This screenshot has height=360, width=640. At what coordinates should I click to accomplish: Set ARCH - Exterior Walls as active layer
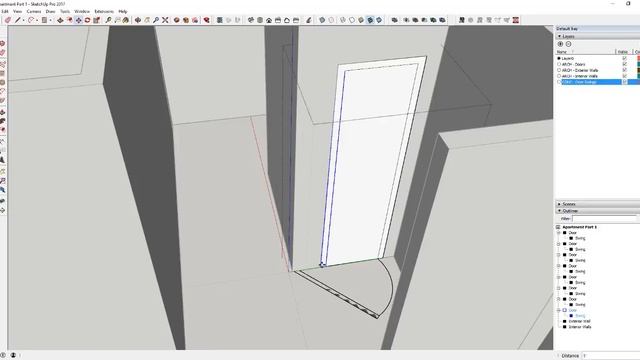click(x=559, y=70)
